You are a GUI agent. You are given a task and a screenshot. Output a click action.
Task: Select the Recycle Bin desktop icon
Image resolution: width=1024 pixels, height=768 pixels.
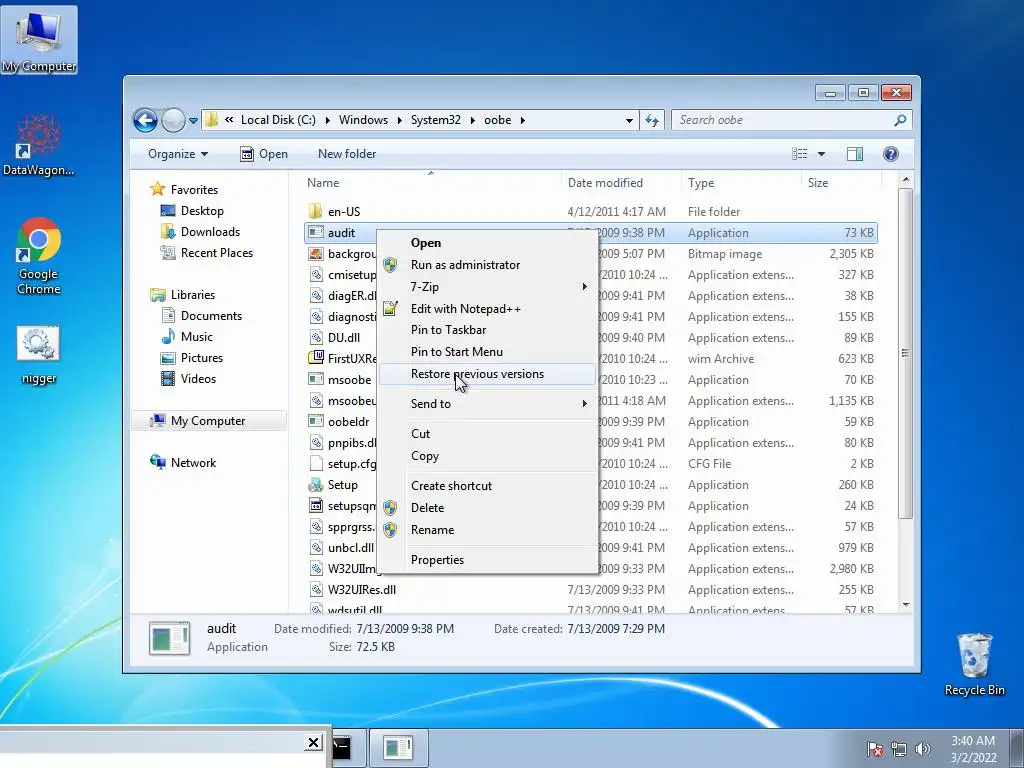974,665
